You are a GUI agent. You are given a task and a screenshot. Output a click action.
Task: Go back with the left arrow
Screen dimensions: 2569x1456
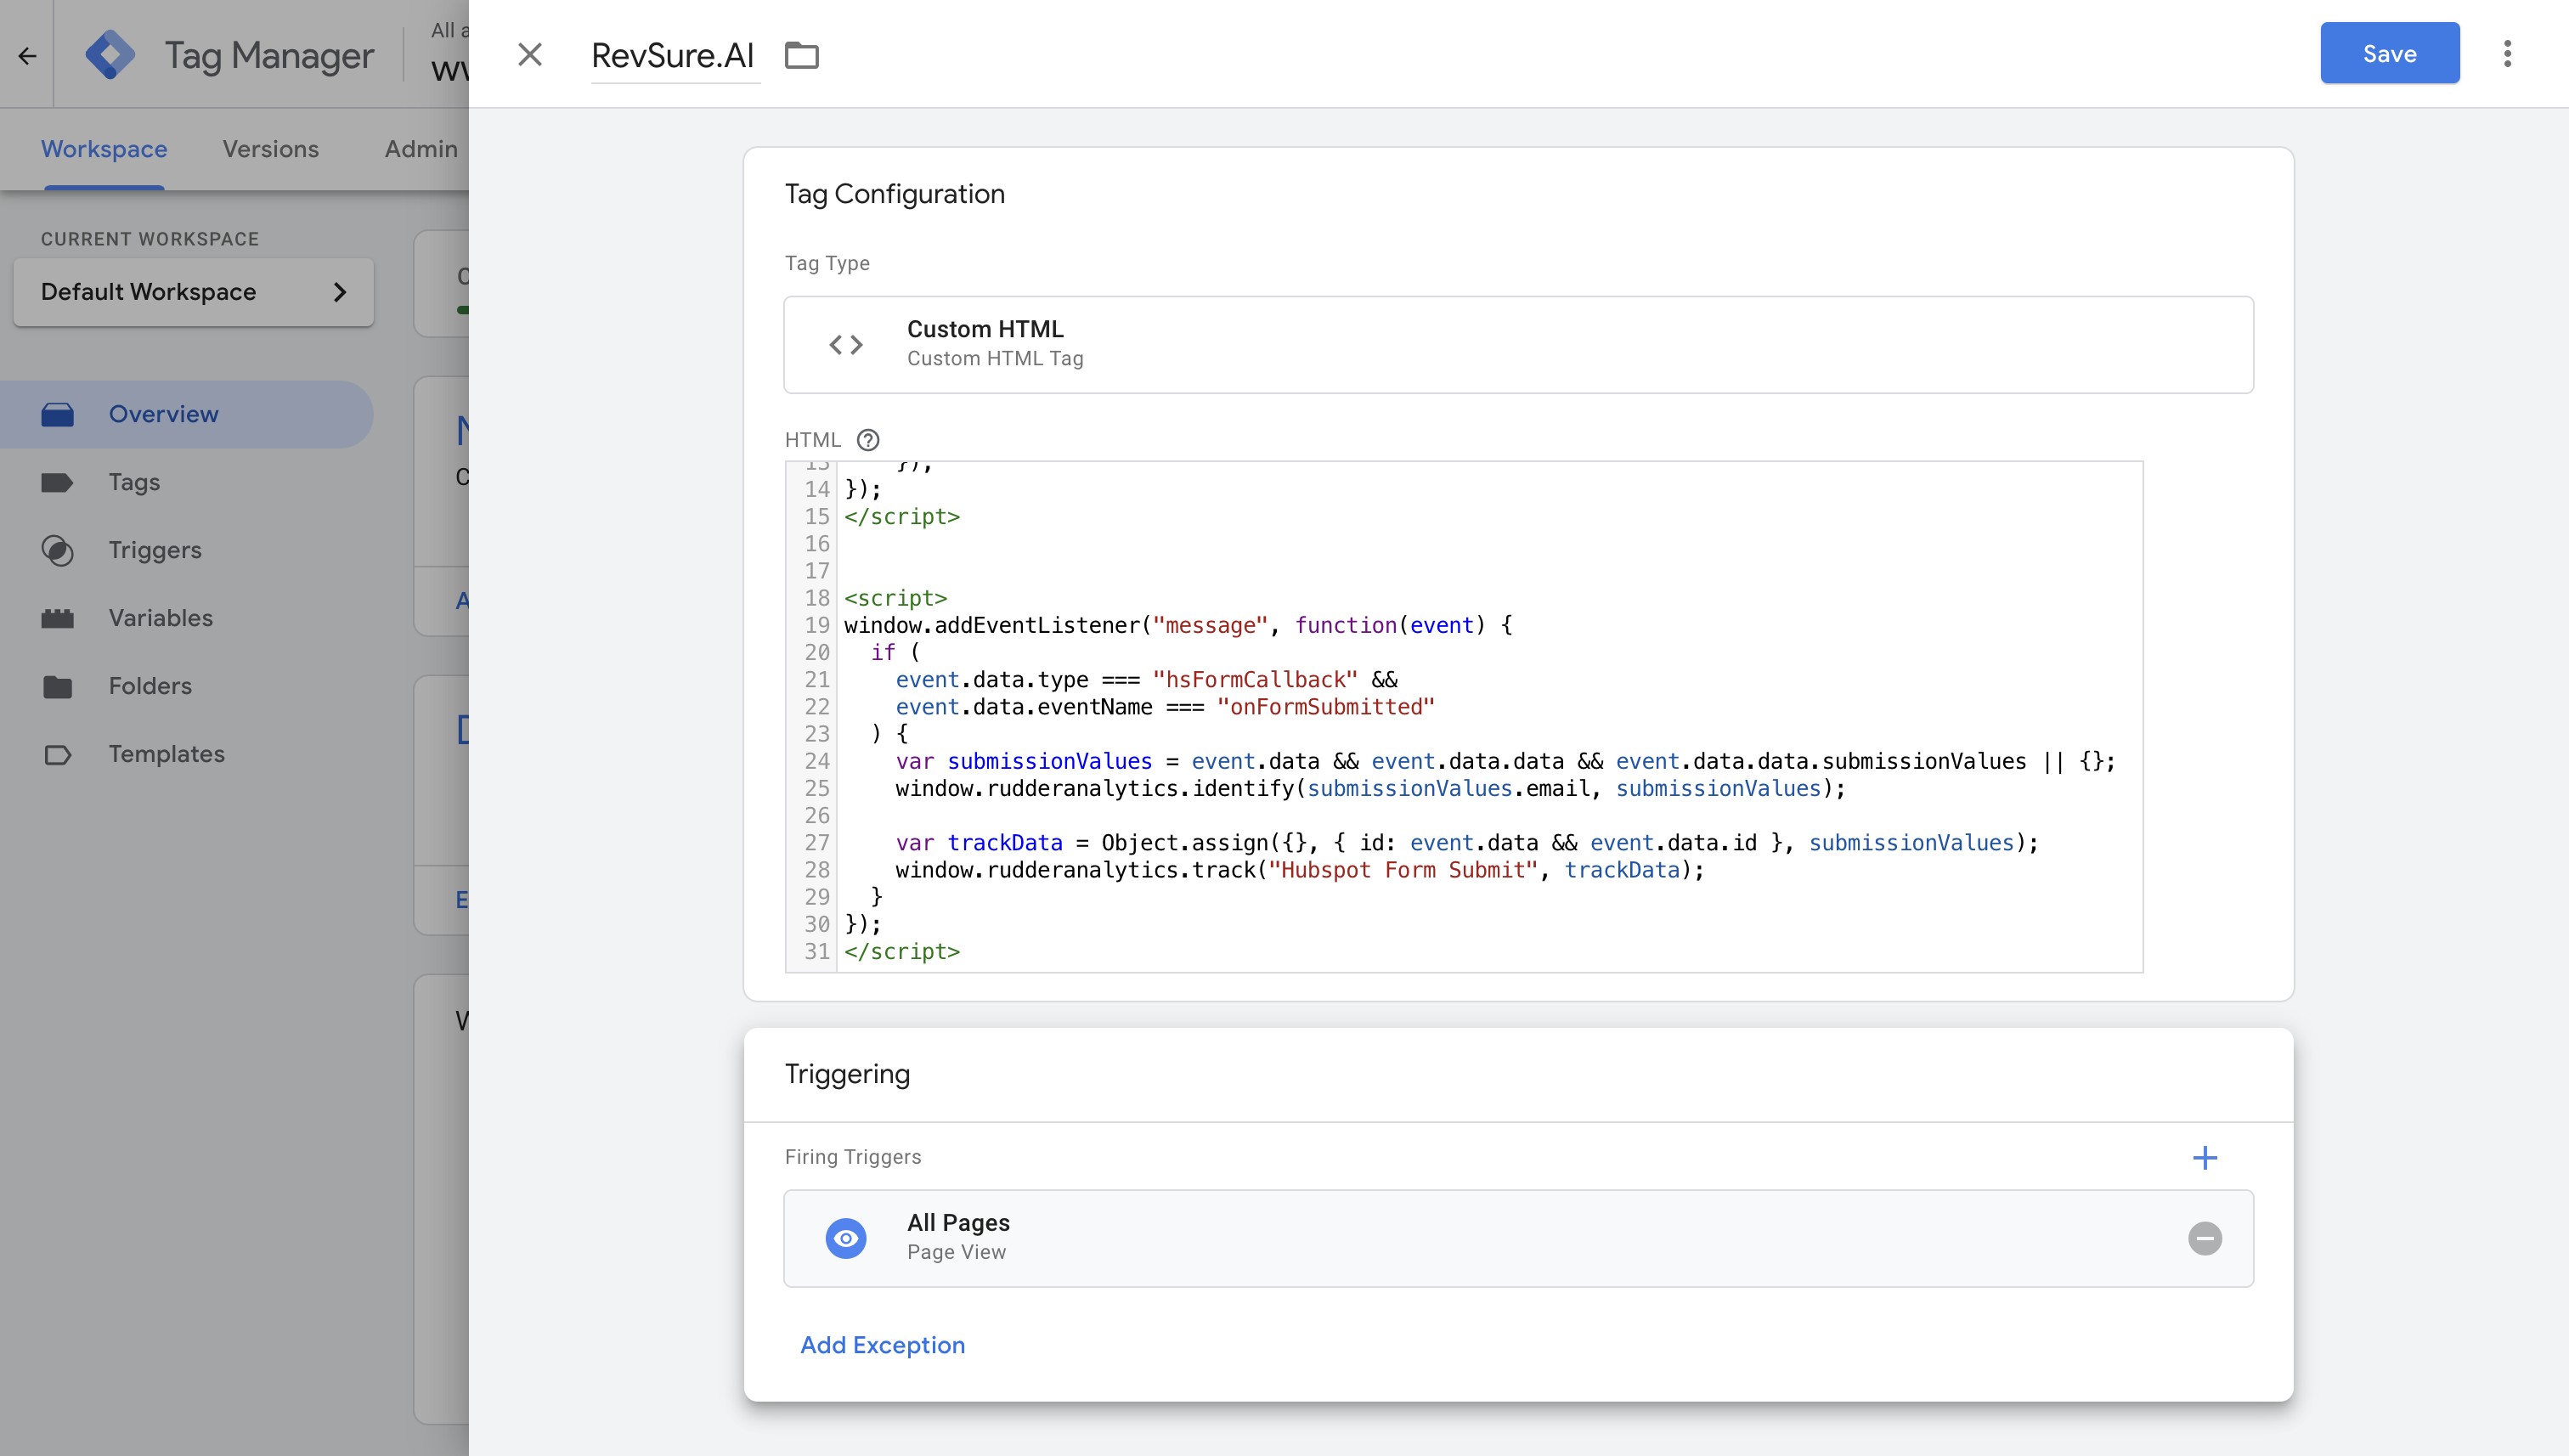coord(27,55)
